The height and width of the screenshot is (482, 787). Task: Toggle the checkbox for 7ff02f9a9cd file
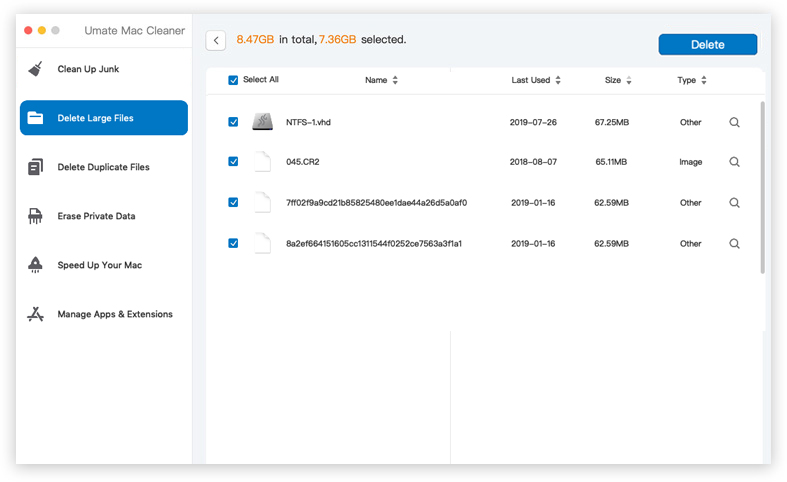point(233,202)
